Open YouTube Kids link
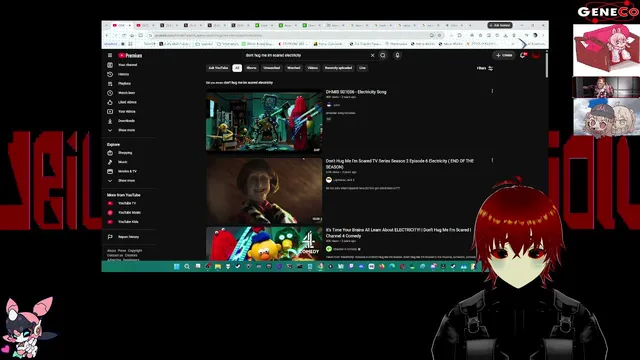The width and height of the screenshot is (640, 360). pyautogui.click(x=128, y=222)
